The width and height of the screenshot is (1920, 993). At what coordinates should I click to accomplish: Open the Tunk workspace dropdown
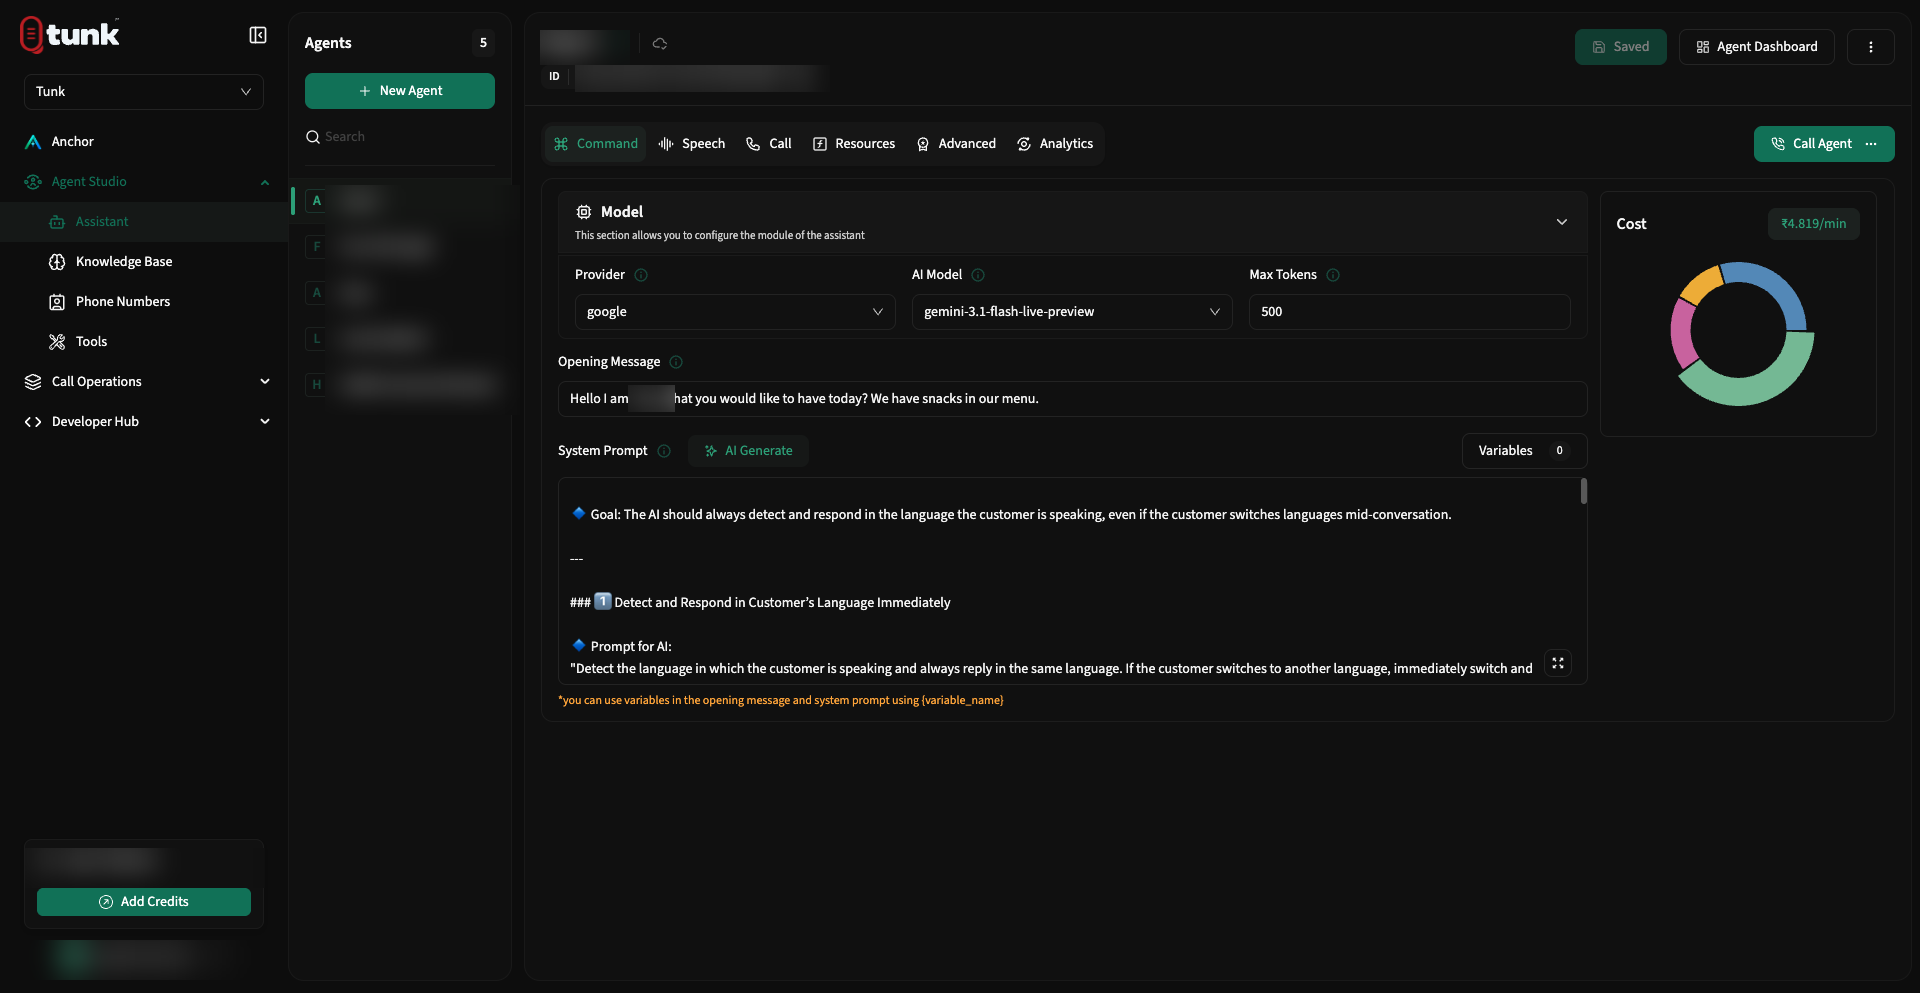tap(144, 92)
